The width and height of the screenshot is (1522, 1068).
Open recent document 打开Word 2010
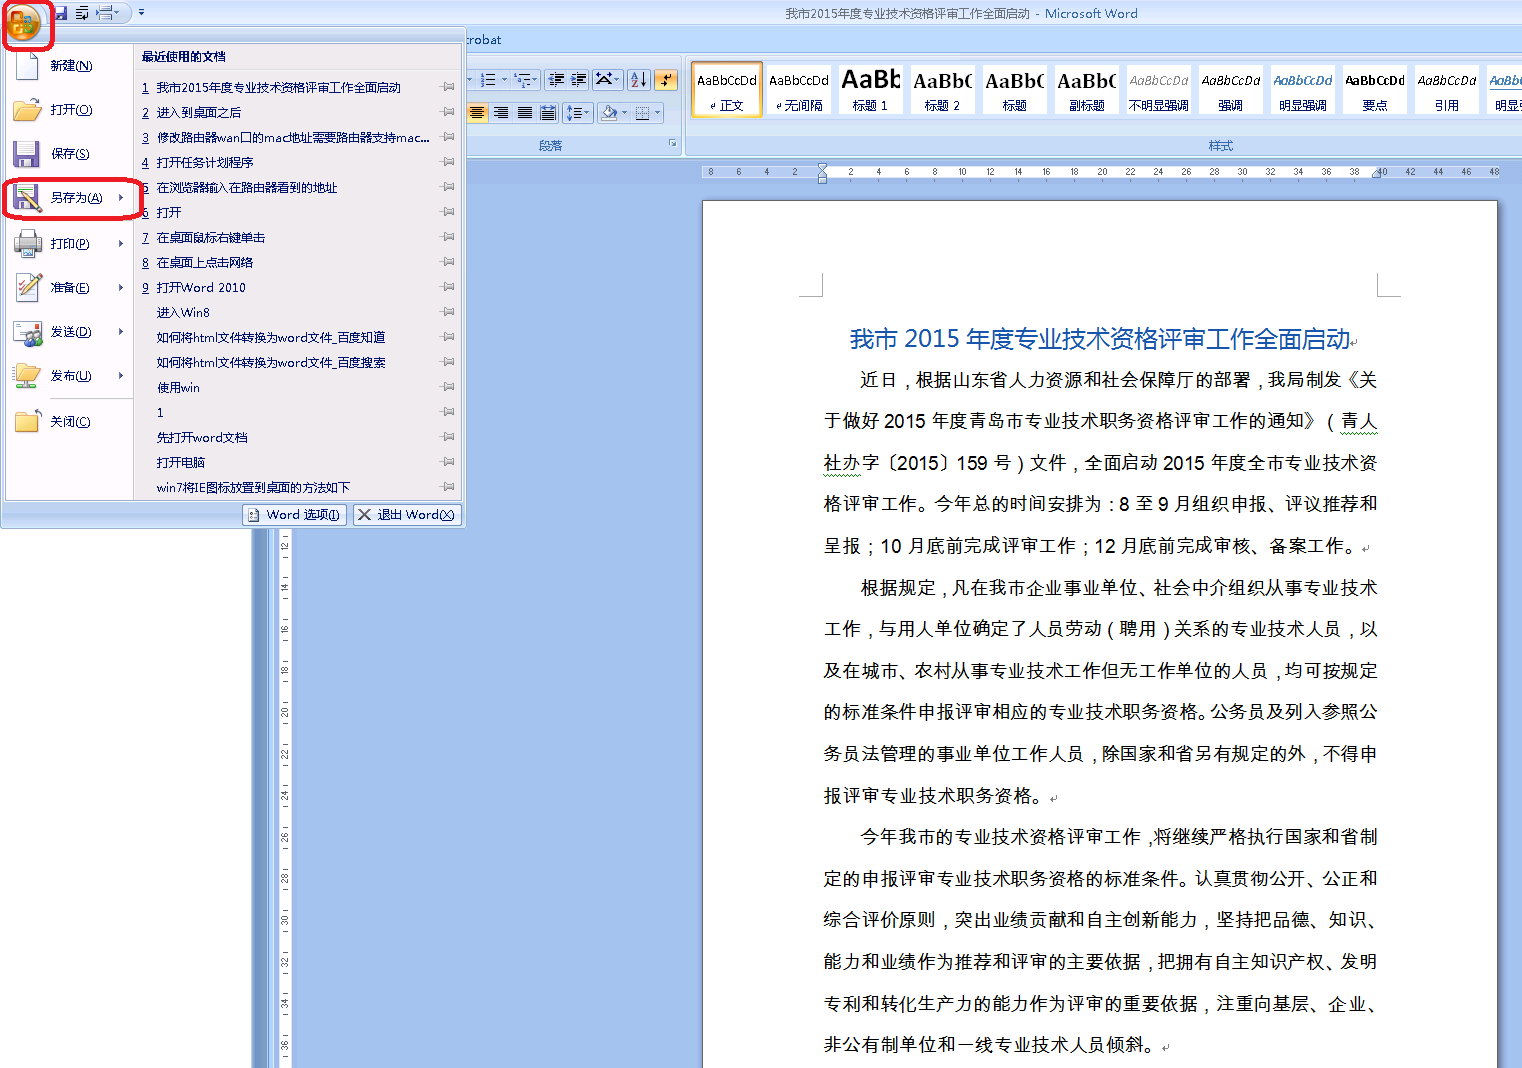click(201, 288)
